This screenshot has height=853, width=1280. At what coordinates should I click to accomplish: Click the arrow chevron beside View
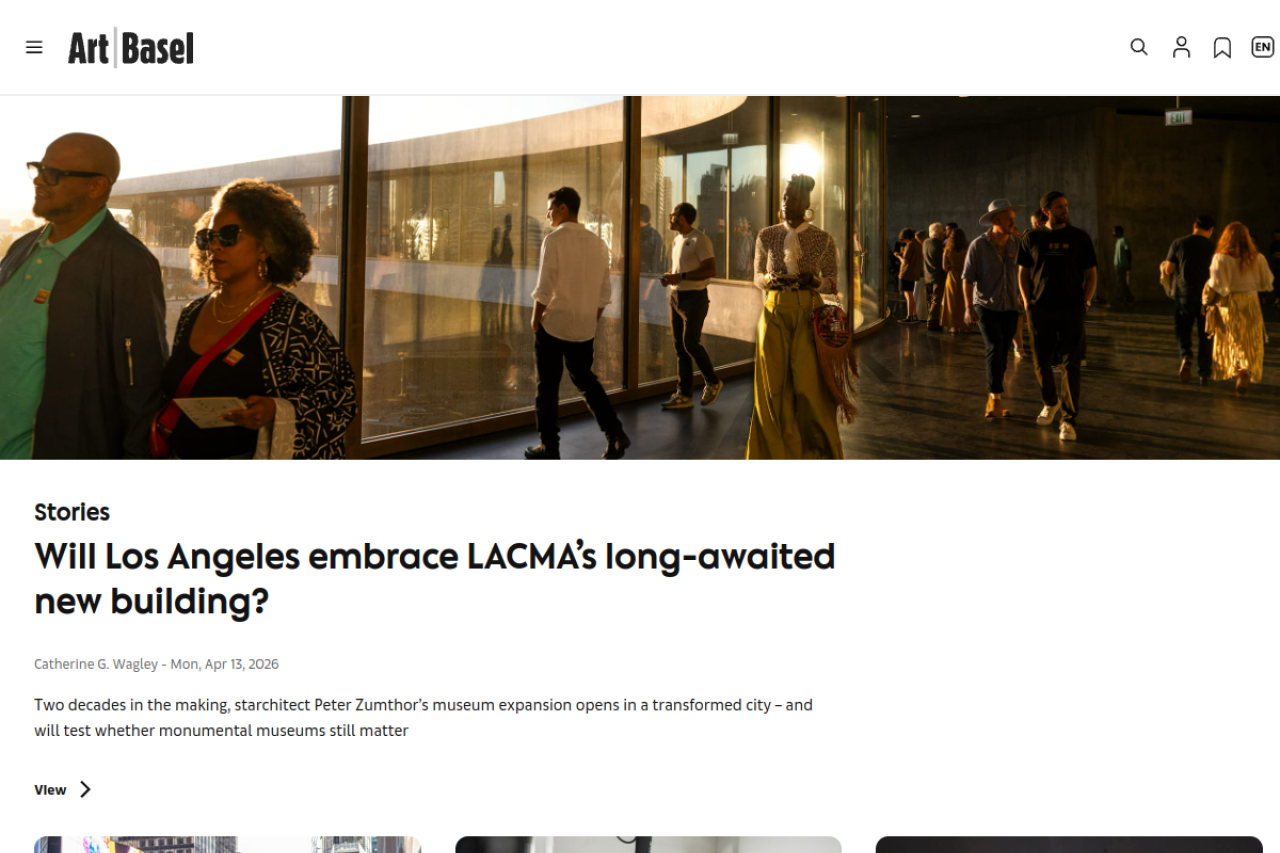85,789
